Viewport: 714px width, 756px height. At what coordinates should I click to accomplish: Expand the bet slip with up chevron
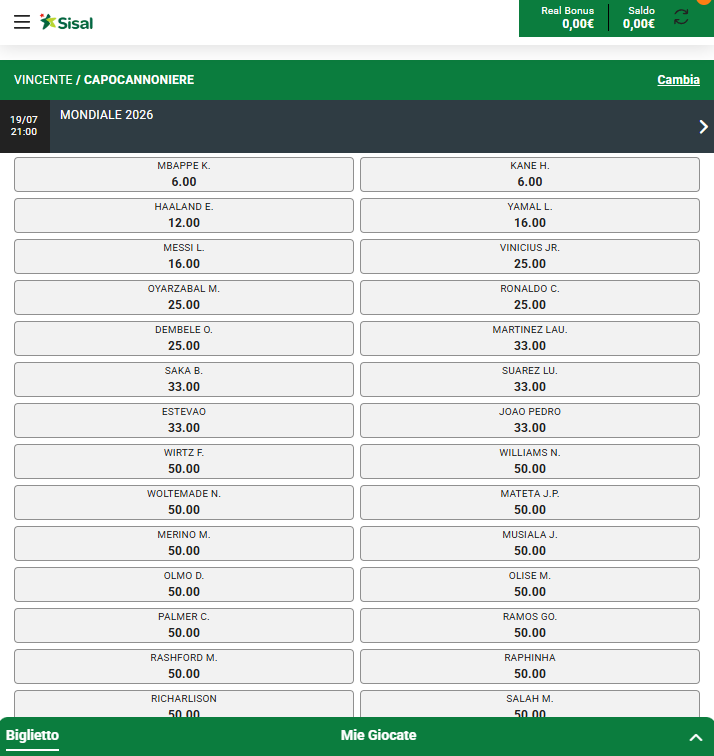click(695, 737)
